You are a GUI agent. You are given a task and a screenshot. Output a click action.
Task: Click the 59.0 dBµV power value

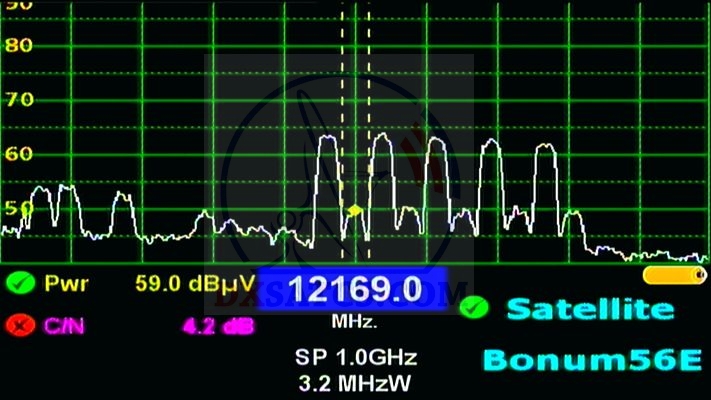(x=195, y=283)
